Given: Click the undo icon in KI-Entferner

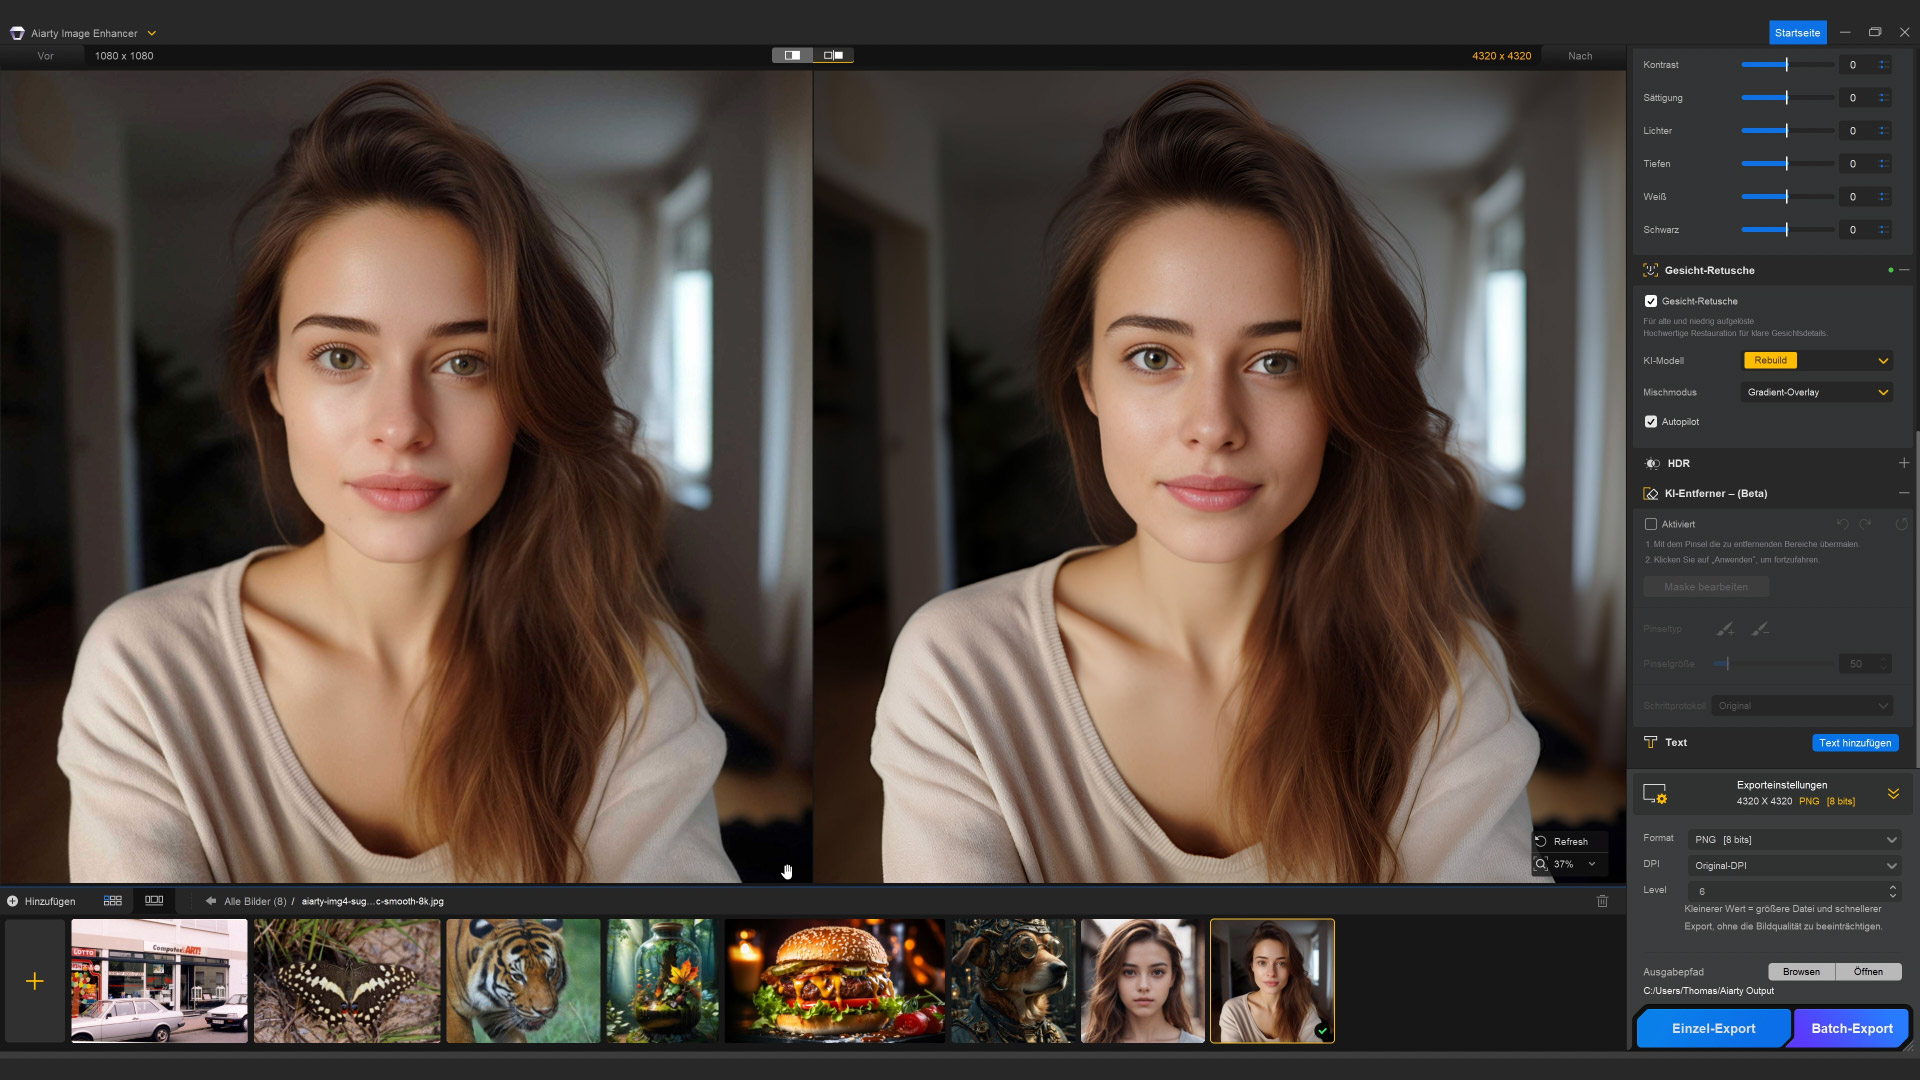Looking at the screenshot, I should (x=1842, y=524).
